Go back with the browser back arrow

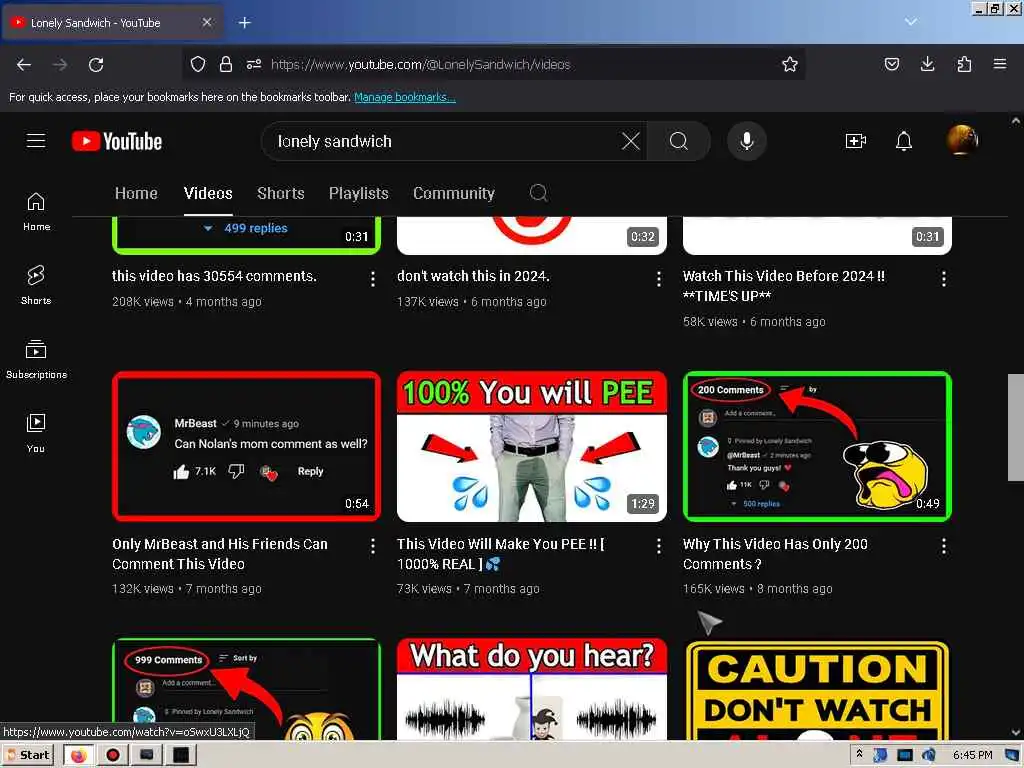(24, 65)
